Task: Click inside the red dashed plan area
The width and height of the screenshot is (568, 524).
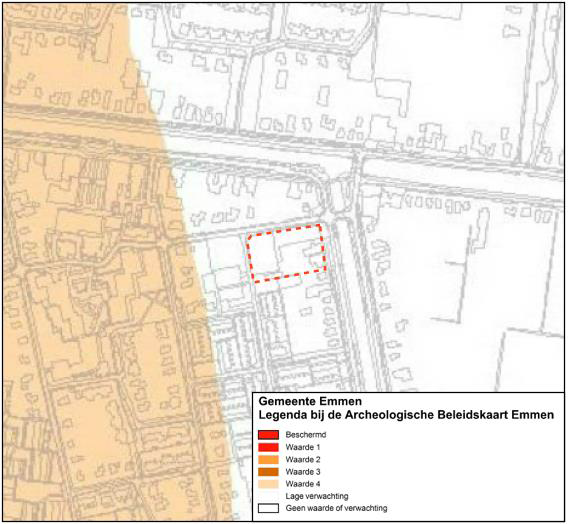Action: click(x=286, y=253)
